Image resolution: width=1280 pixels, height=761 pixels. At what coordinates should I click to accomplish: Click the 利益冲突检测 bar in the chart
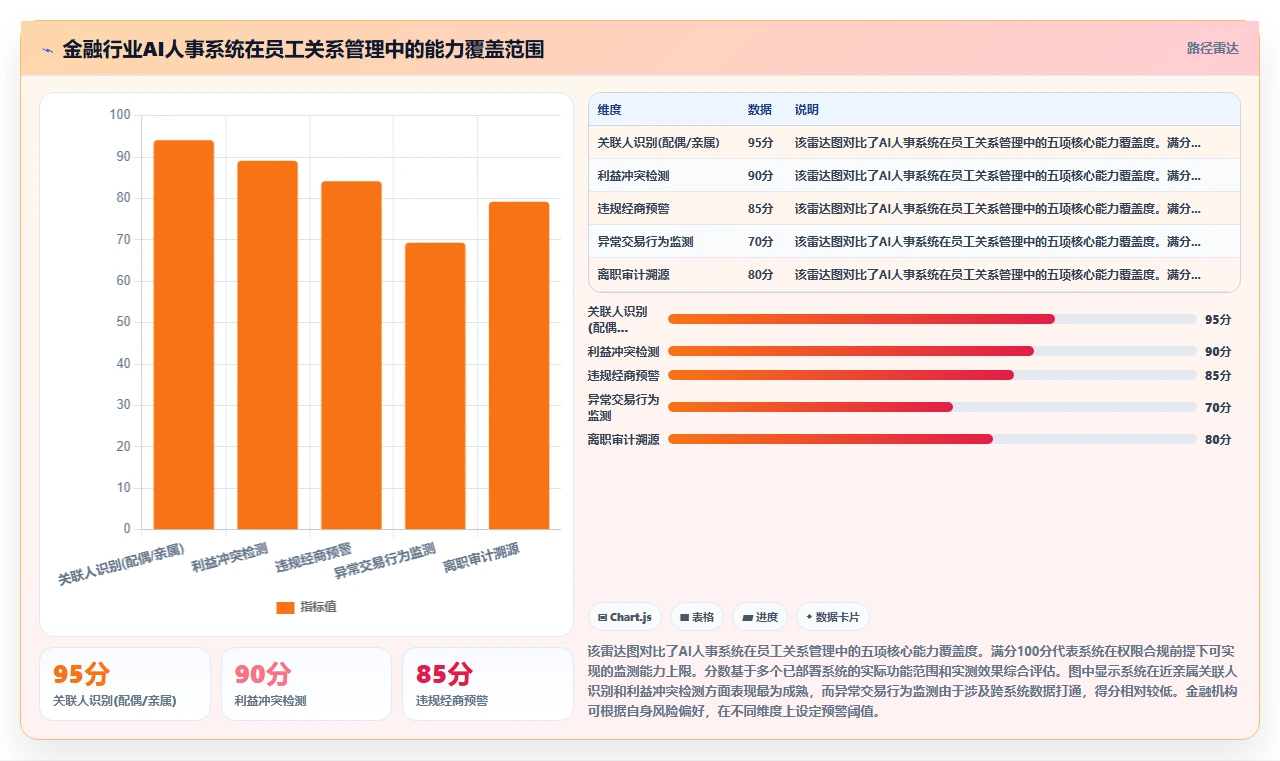click(268, 345)
